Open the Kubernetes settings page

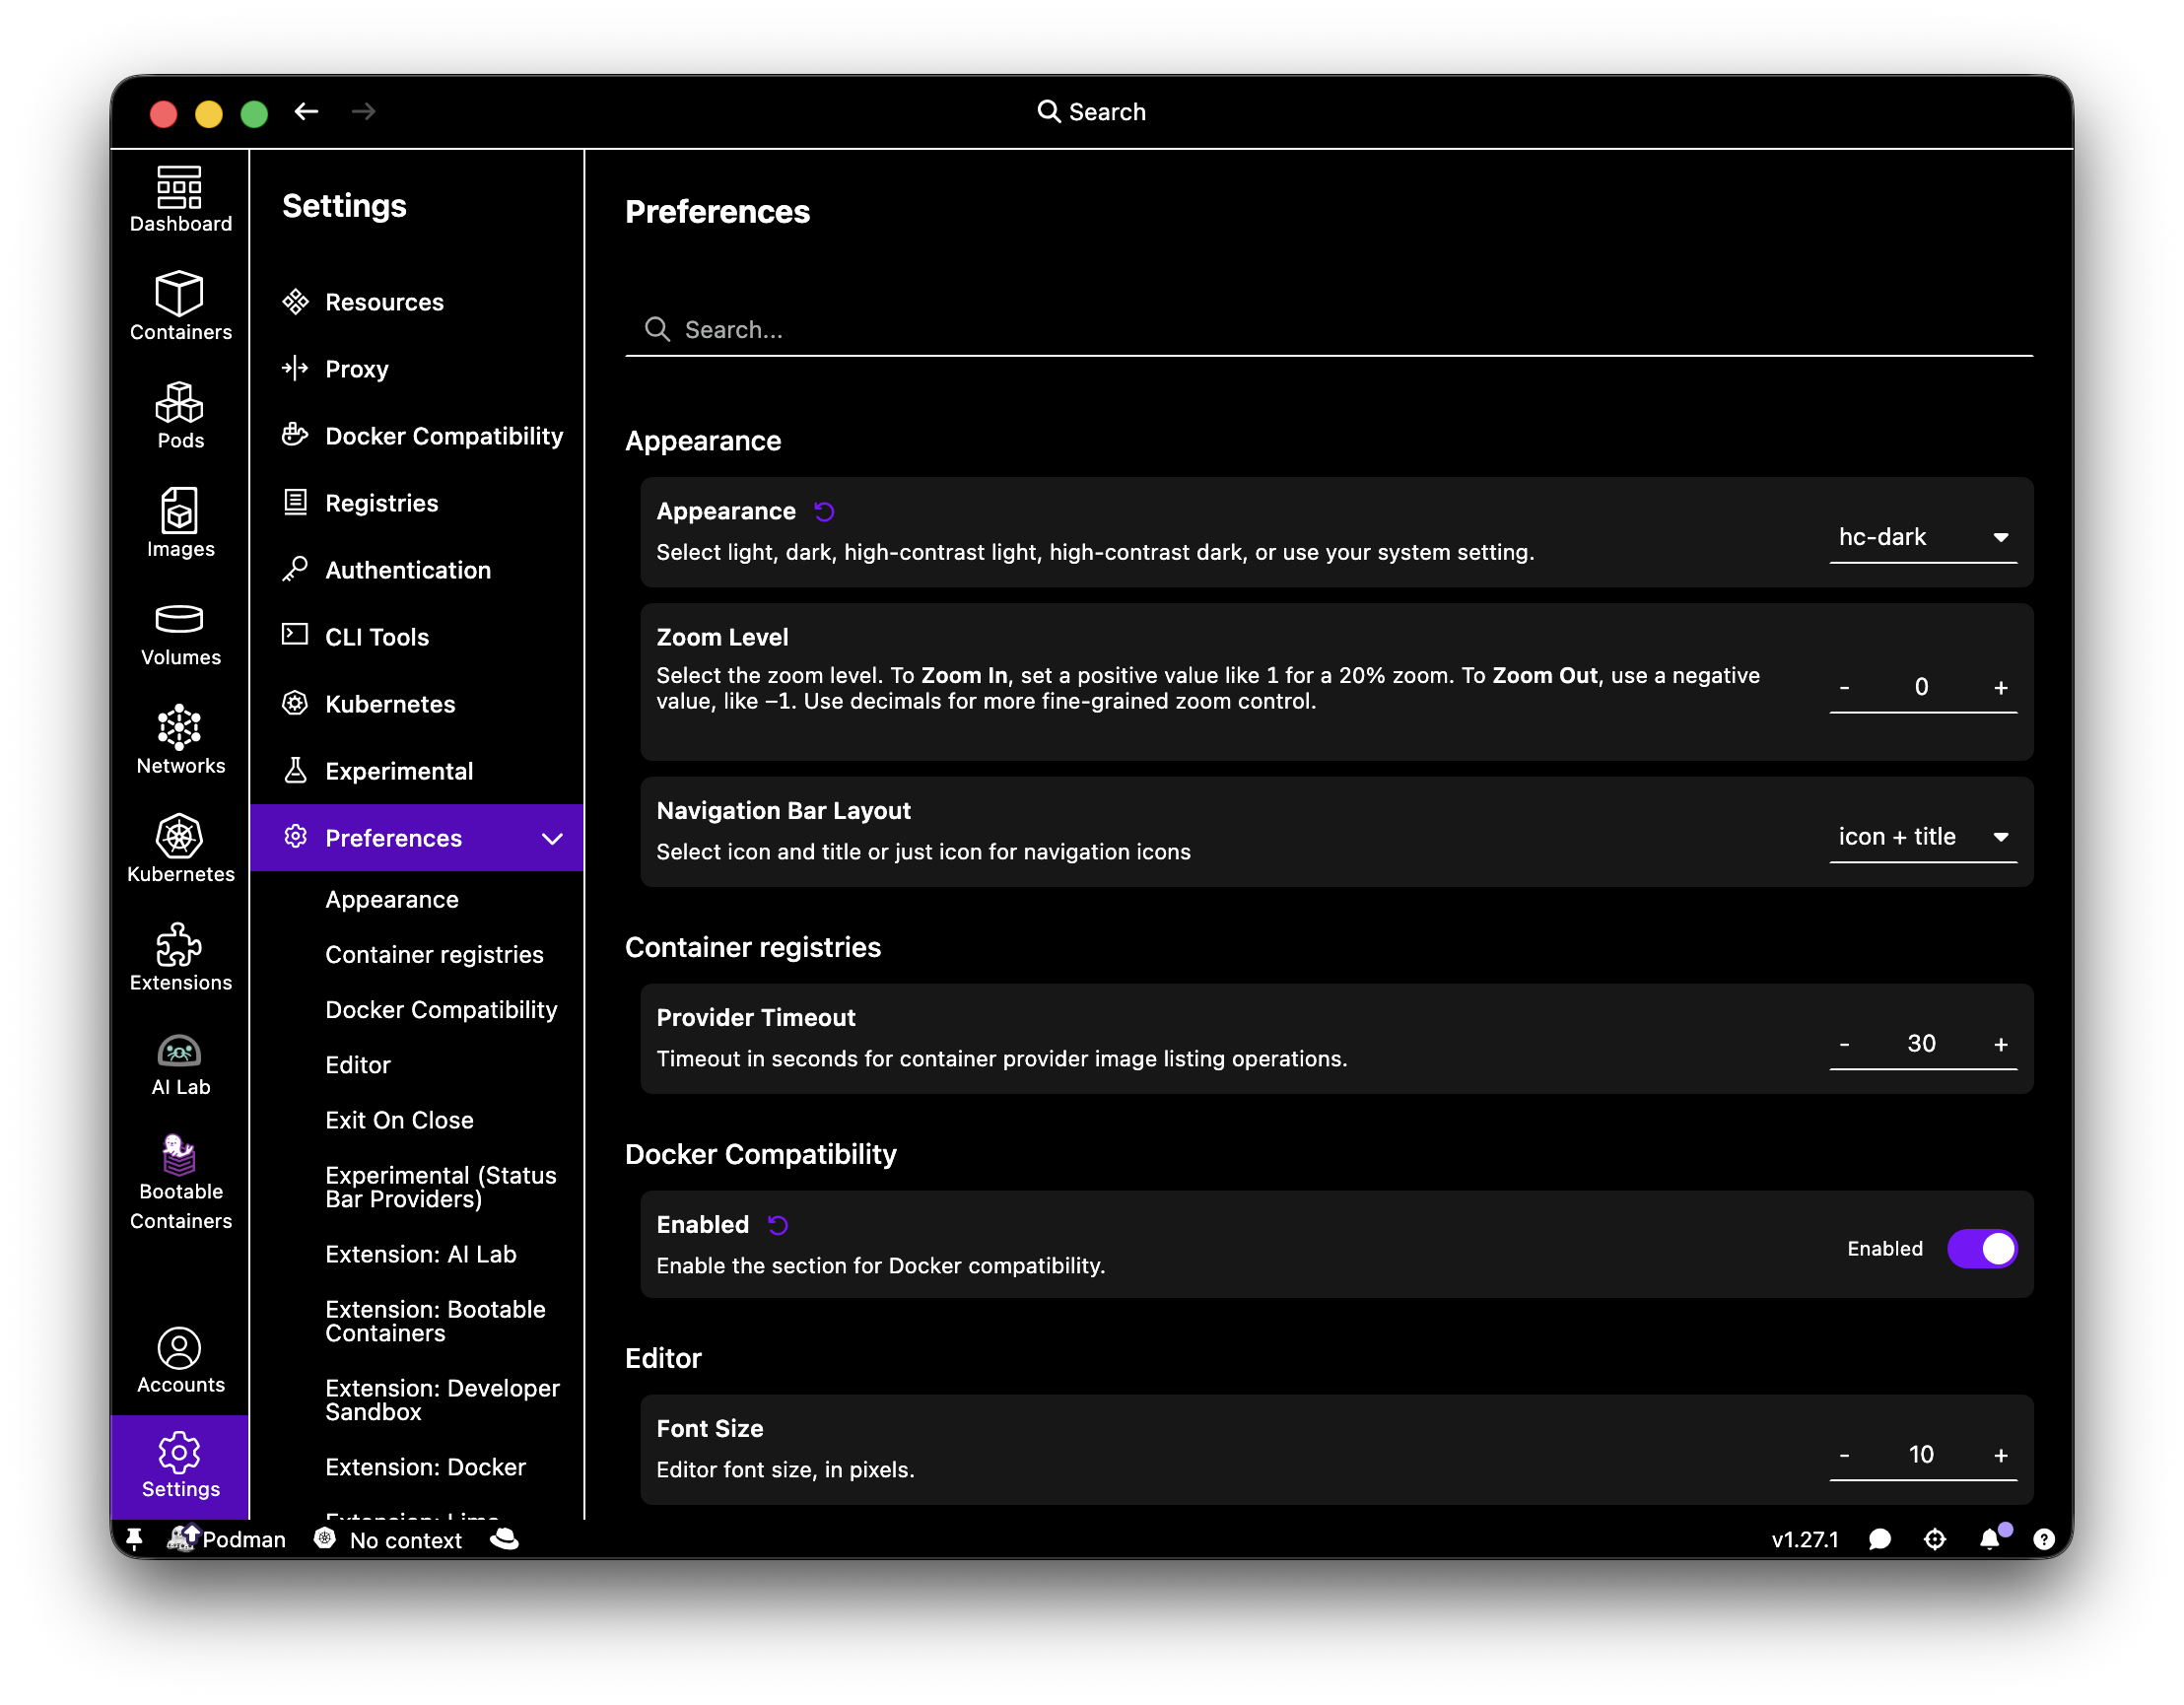pyautogui.click(x=390, y=703)
